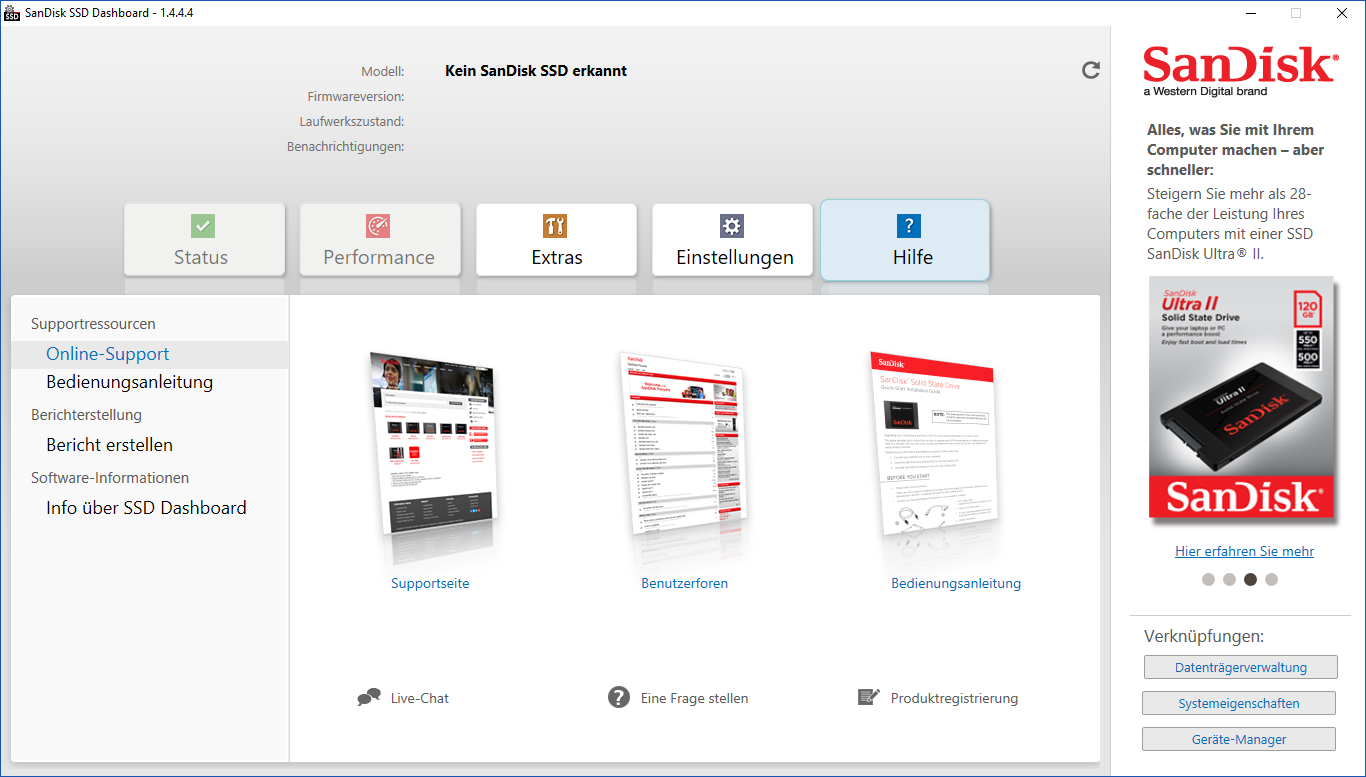Open Systemeigenschaften shortcut button
The width and height of the screenshot is (1366, 777).
[x=1239, y=703]
